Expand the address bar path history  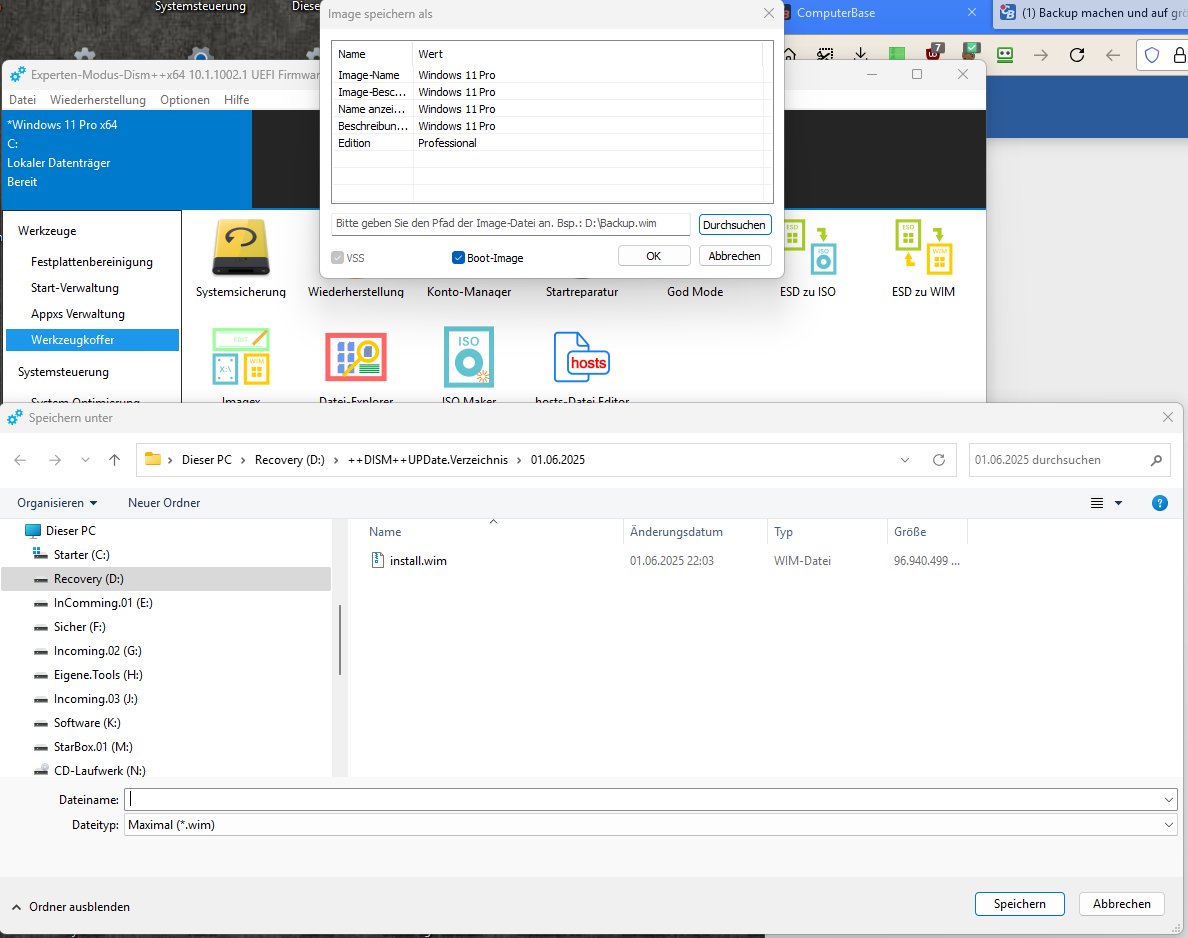click(905, 460)
